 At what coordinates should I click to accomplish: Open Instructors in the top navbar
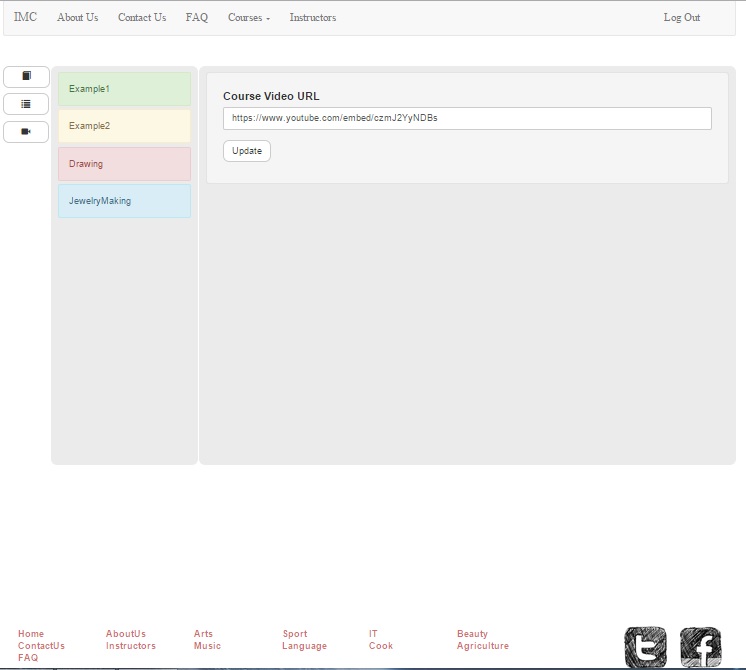pos(313,18)
